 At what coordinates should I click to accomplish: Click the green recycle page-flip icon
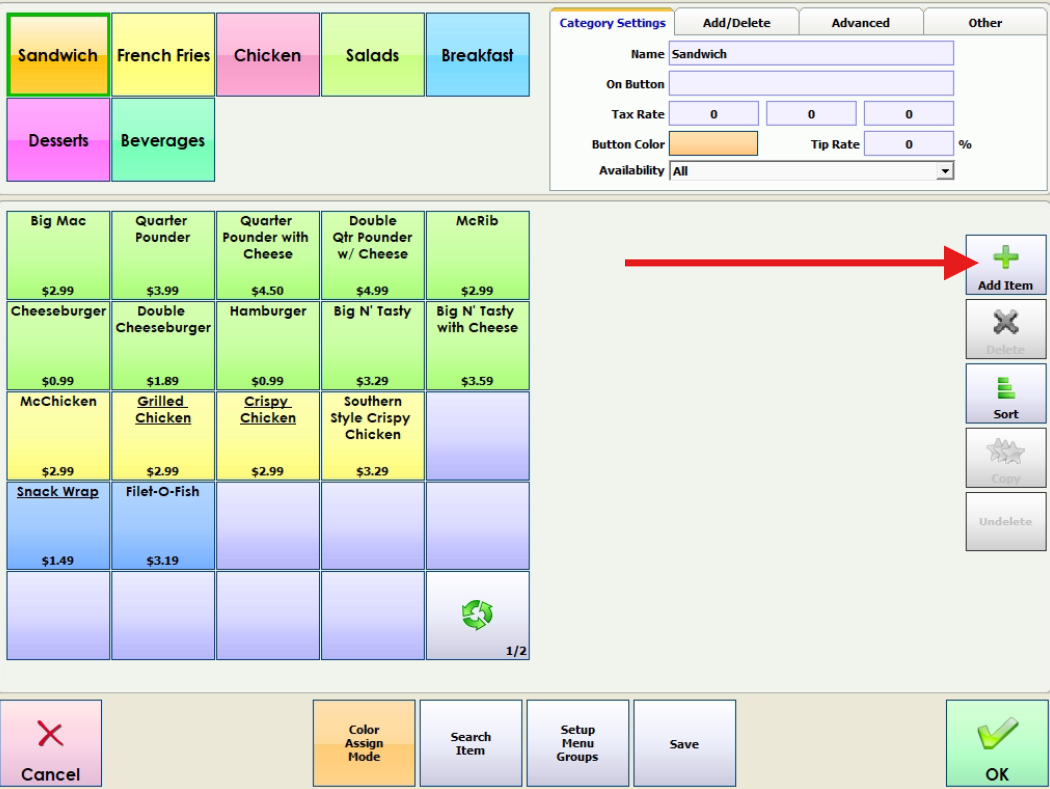pos(477,614)
